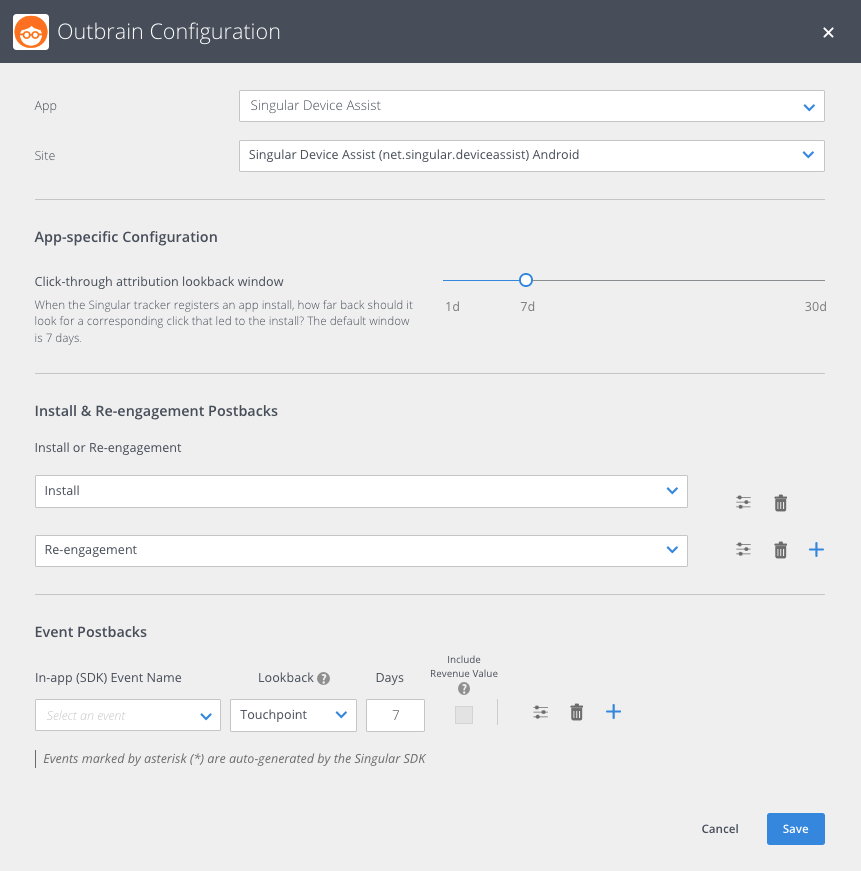
Task: Open the App dropdown showing Singular Device Assist
Action: pos(532,106)
